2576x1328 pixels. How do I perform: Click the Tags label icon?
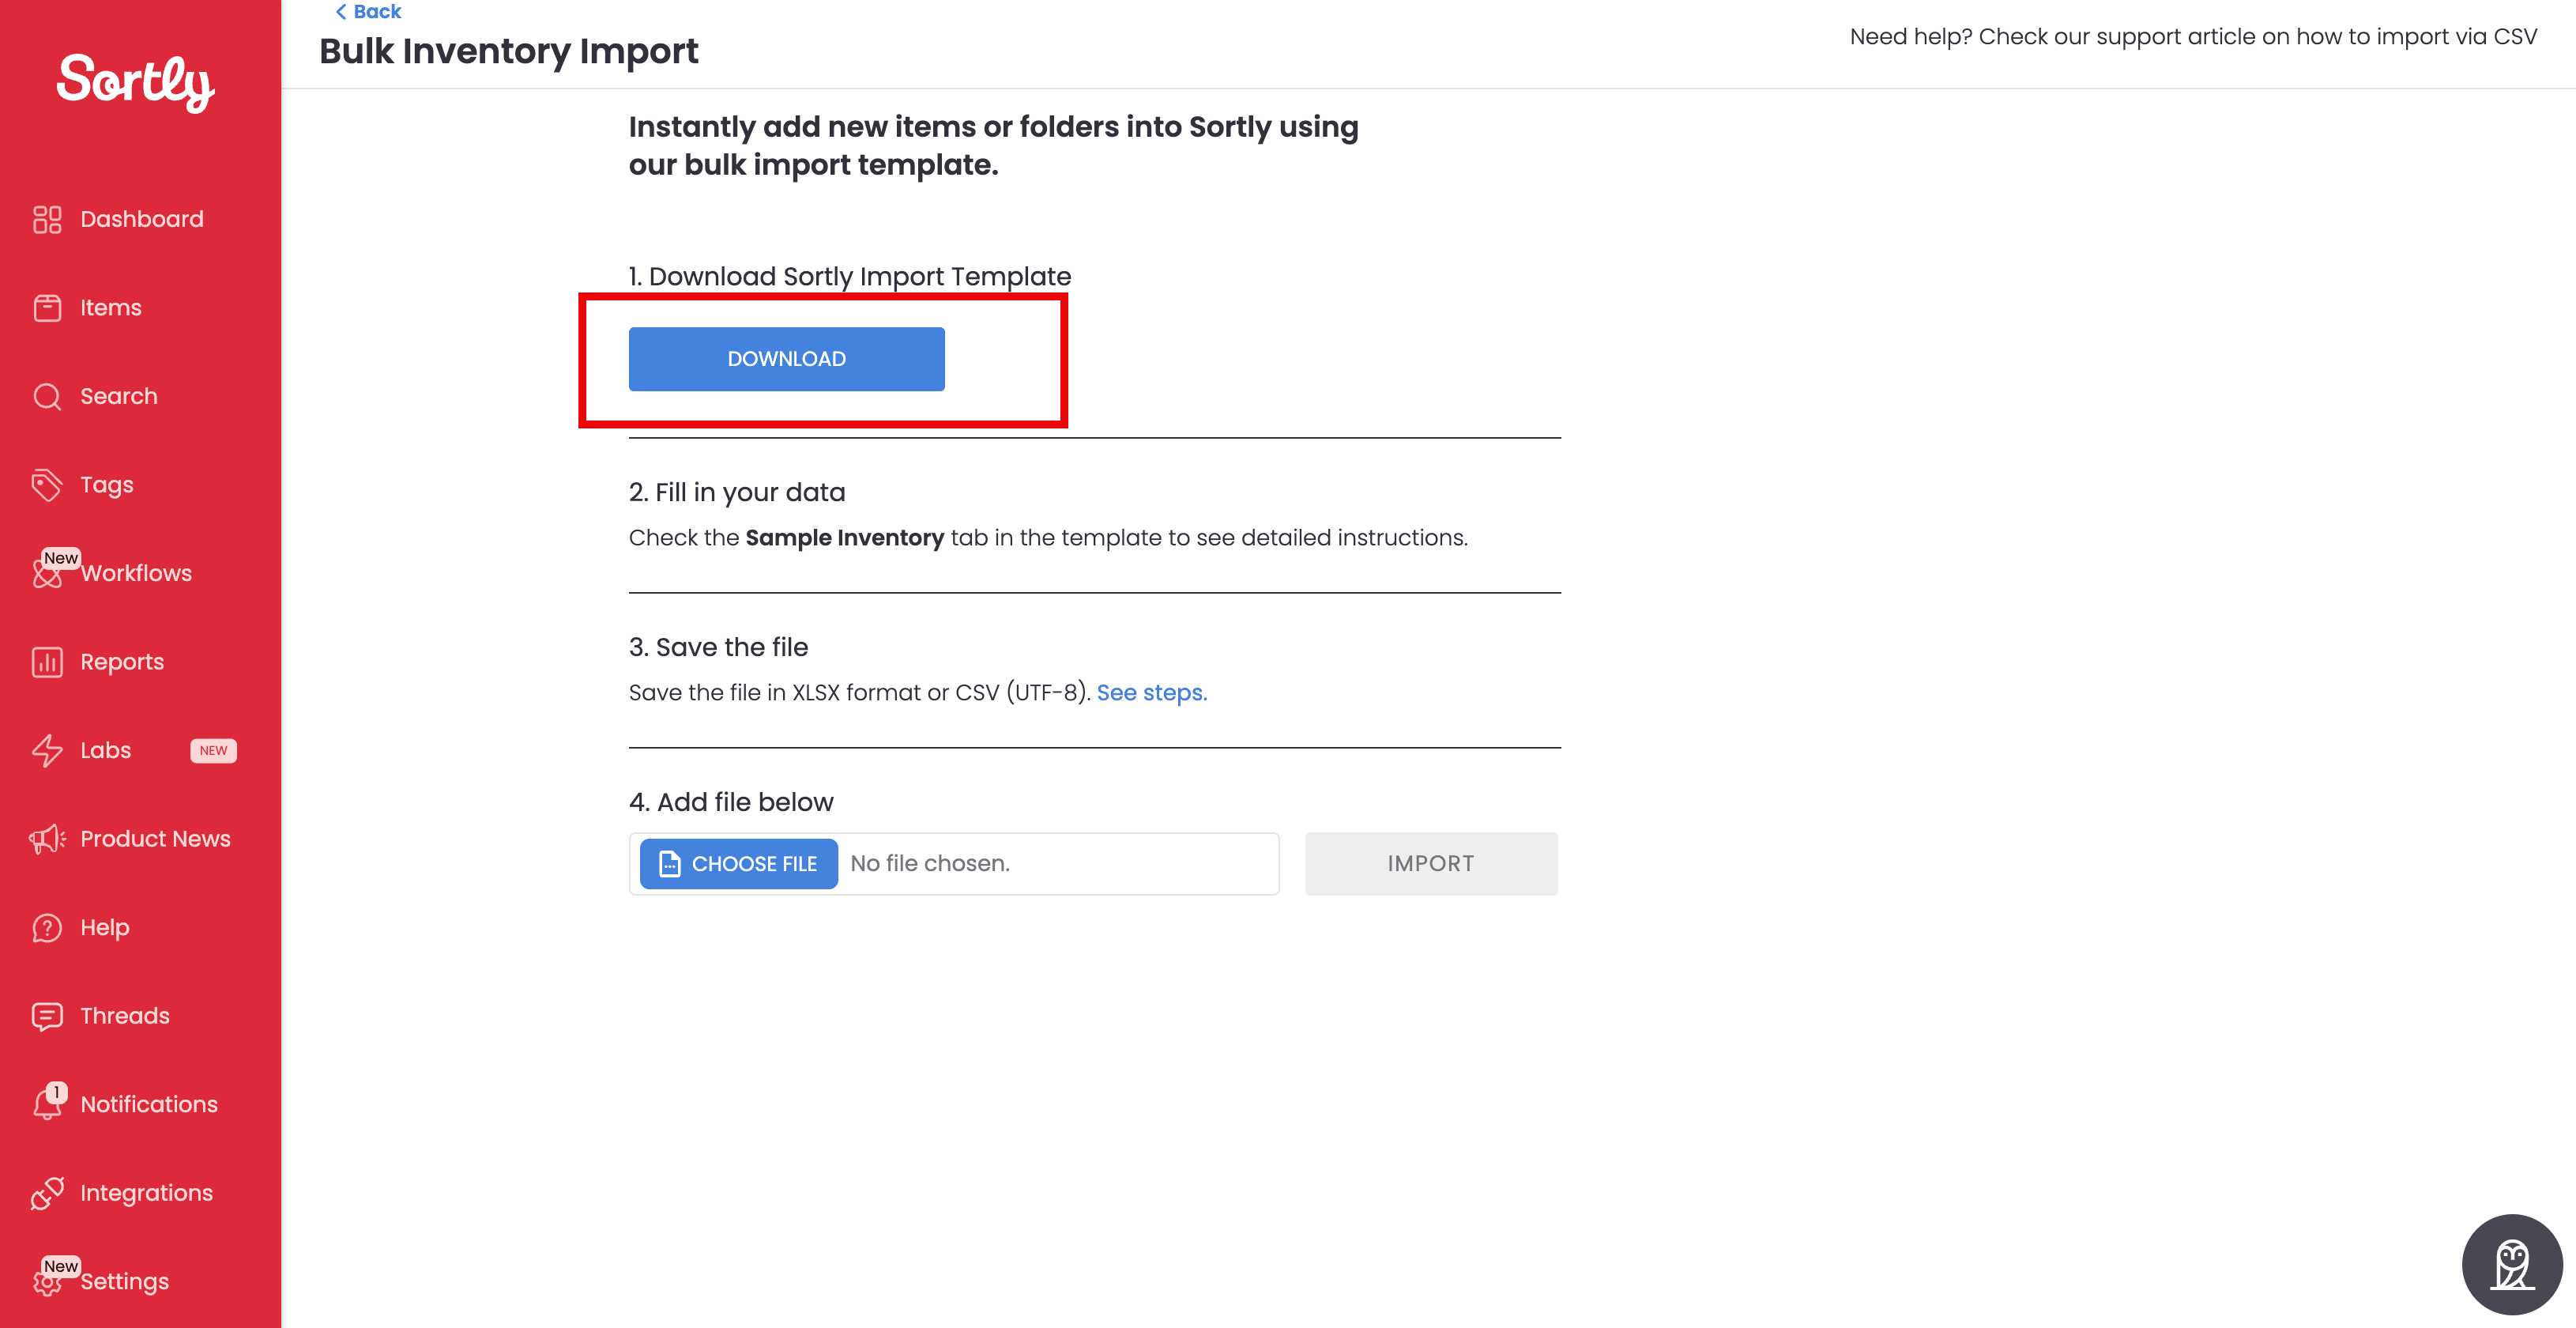click(47, 485)
